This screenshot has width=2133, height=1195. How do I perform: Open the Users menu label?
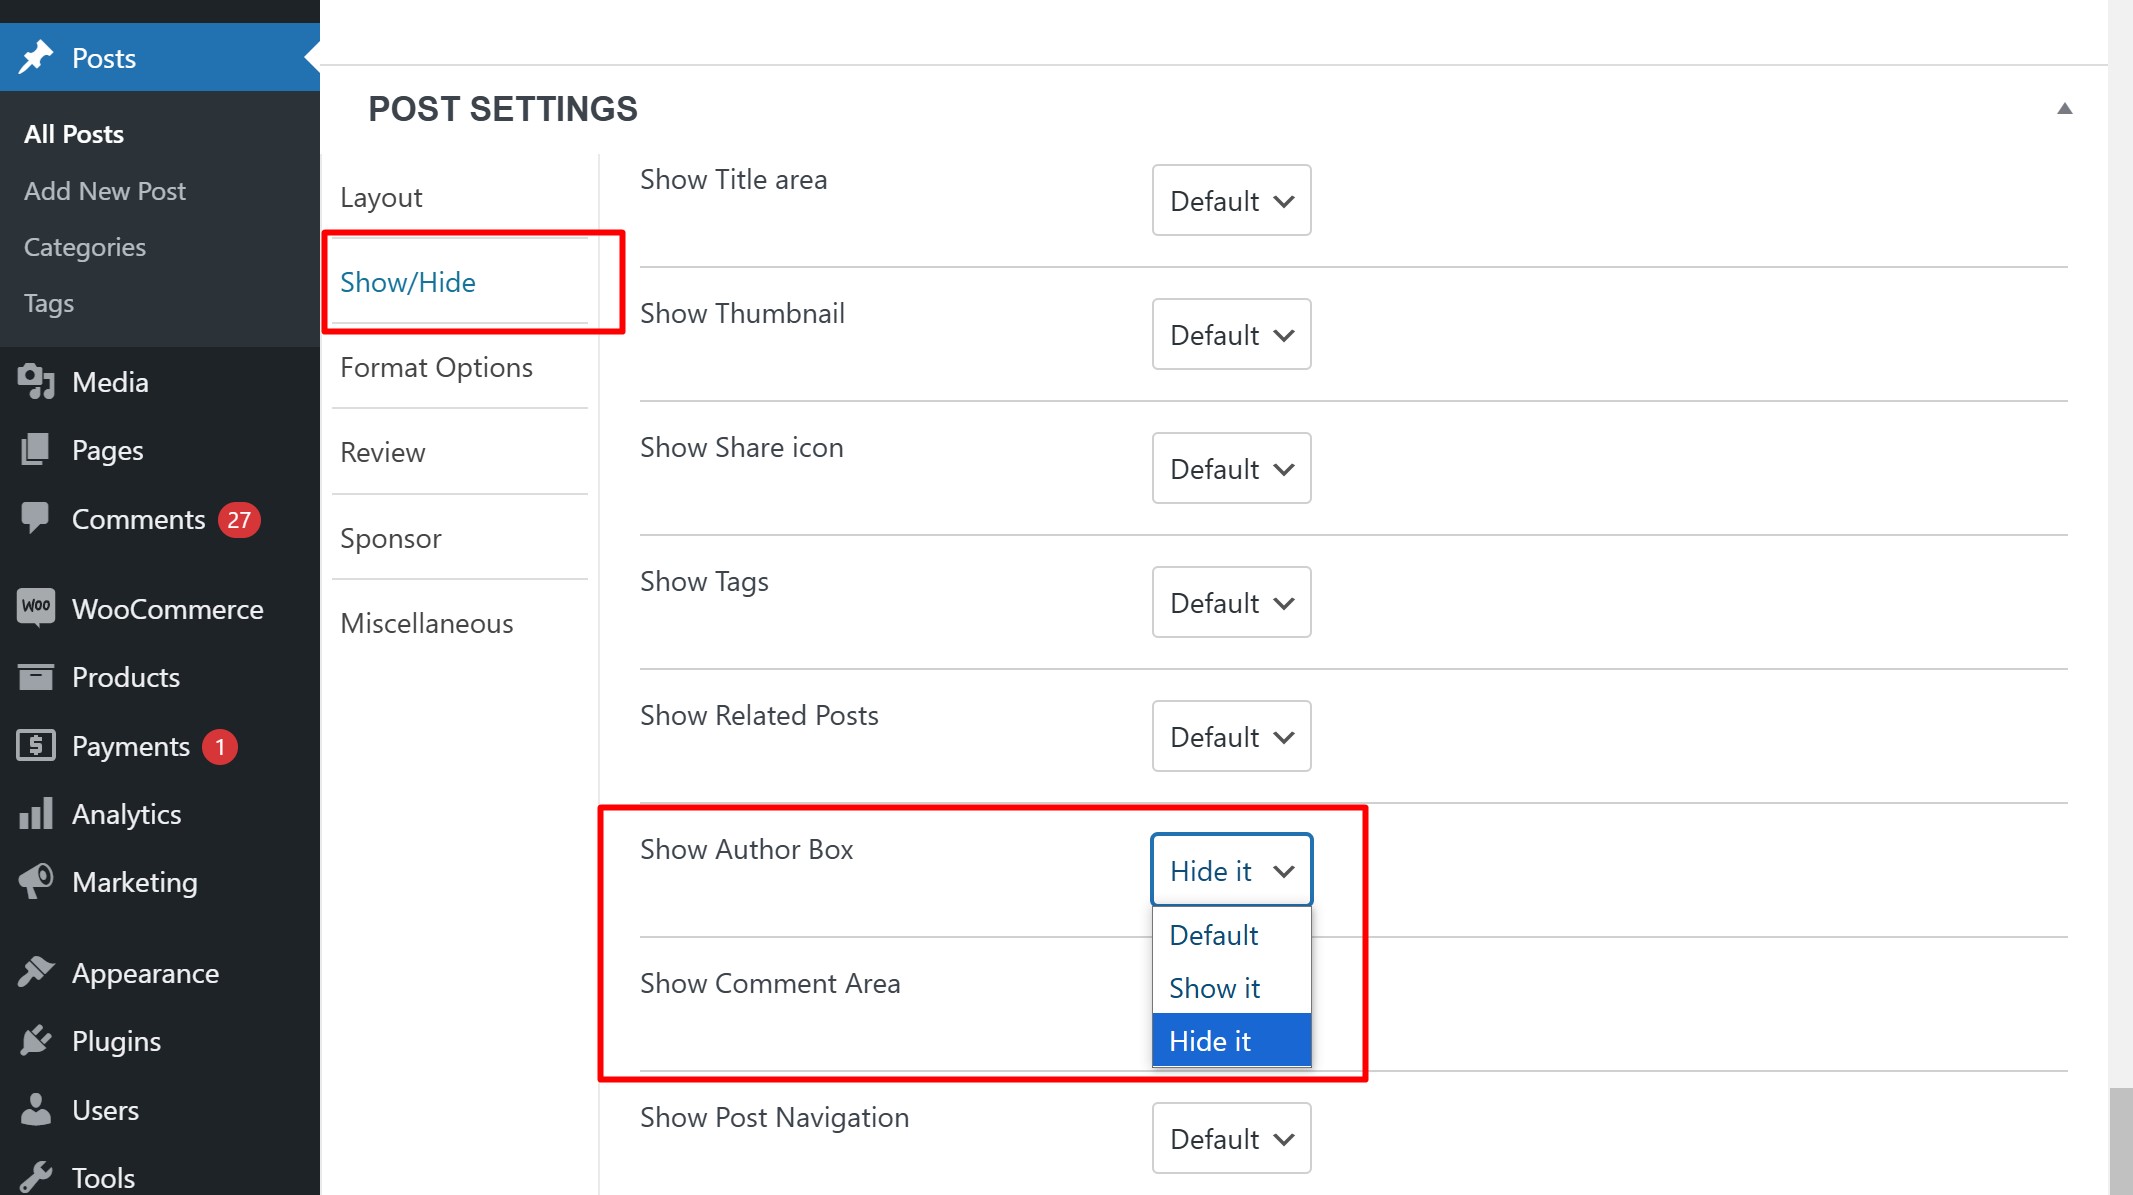pyautogui.click(x=106, y=1110)
